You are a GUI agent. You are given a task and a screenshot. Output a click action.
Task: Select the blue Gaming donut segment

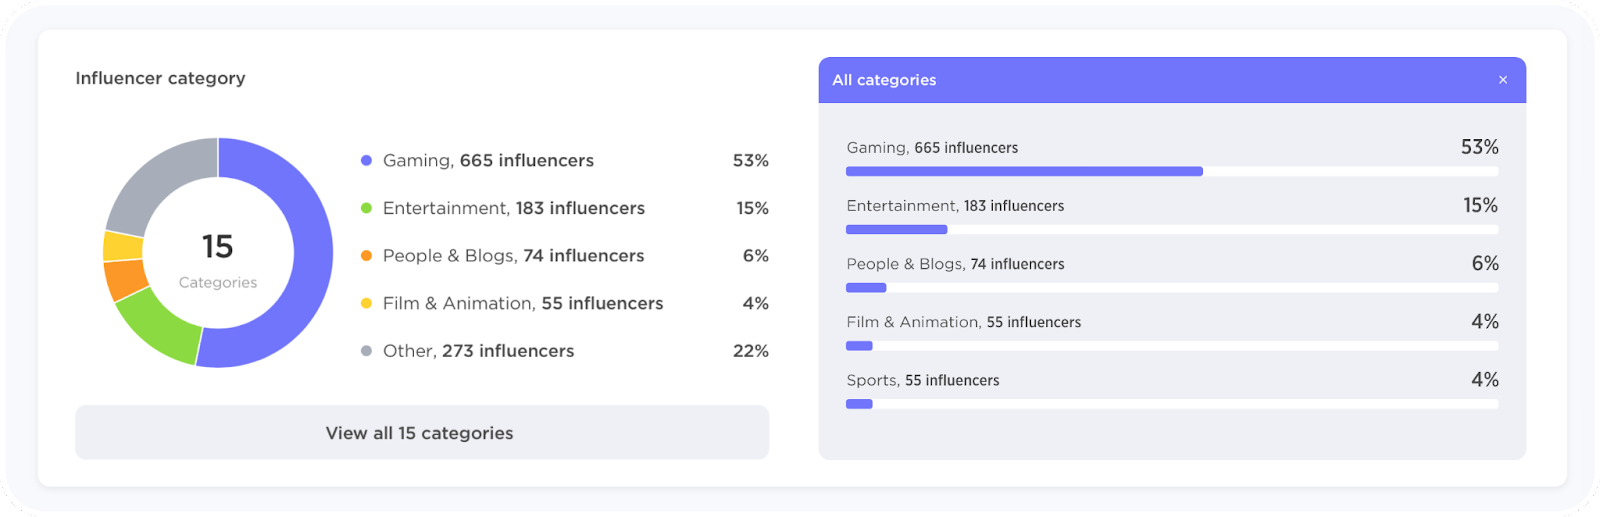[310, 250]
